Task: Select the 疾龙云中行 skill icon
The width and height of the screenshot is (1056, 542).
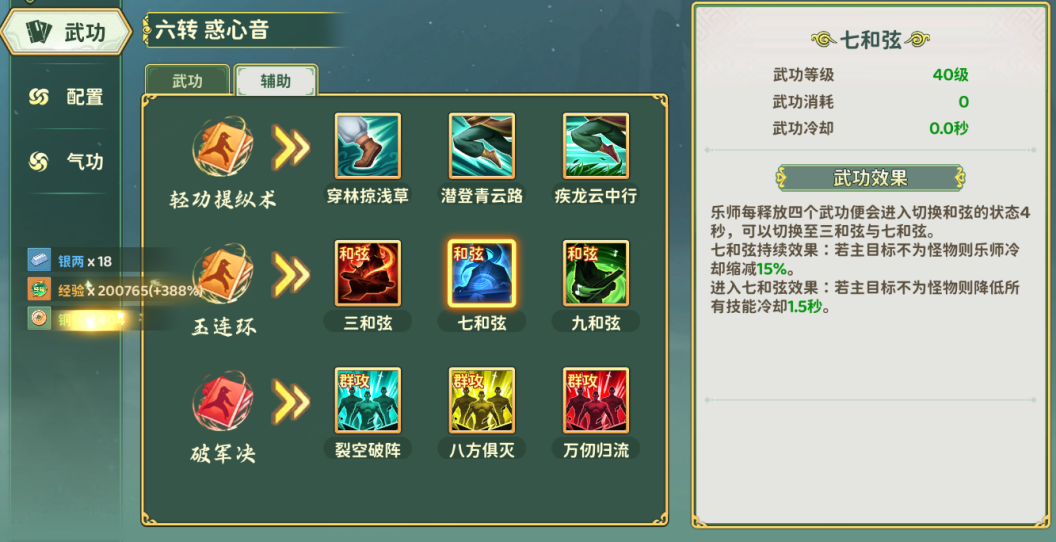Action: pyautogui.click(x=596, y=145)
